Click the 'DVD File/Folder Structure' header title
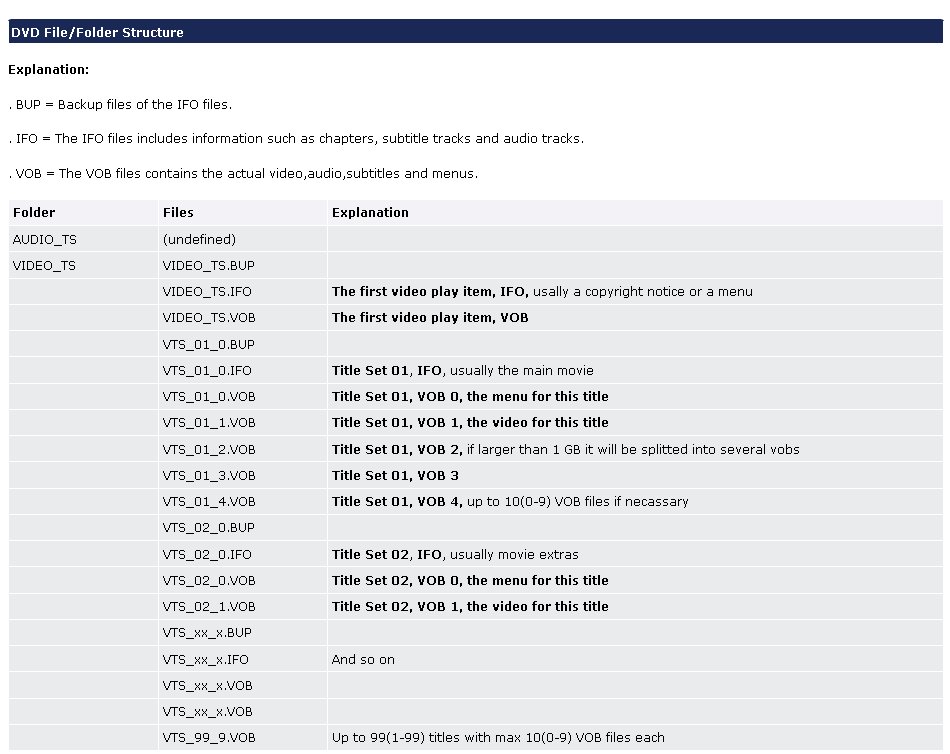The image size is (950, 754). (97, 33)
